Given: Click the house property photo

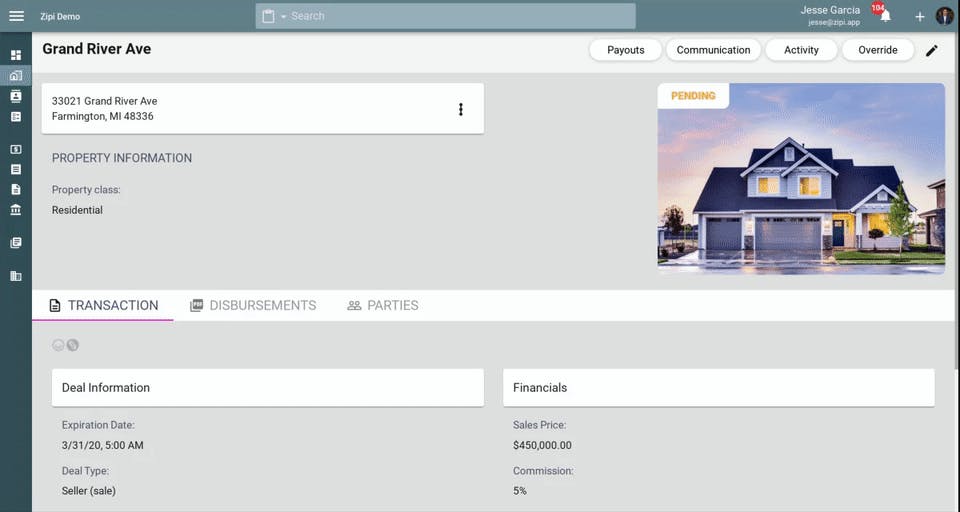Looking at the screenshot, I should click(x=801, y=178).
